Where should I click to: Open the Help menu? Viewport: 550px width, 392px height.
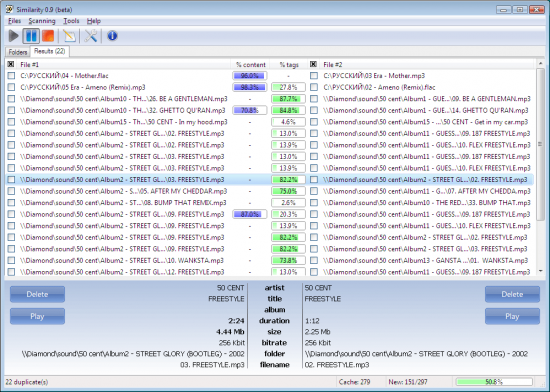(94, 21)
